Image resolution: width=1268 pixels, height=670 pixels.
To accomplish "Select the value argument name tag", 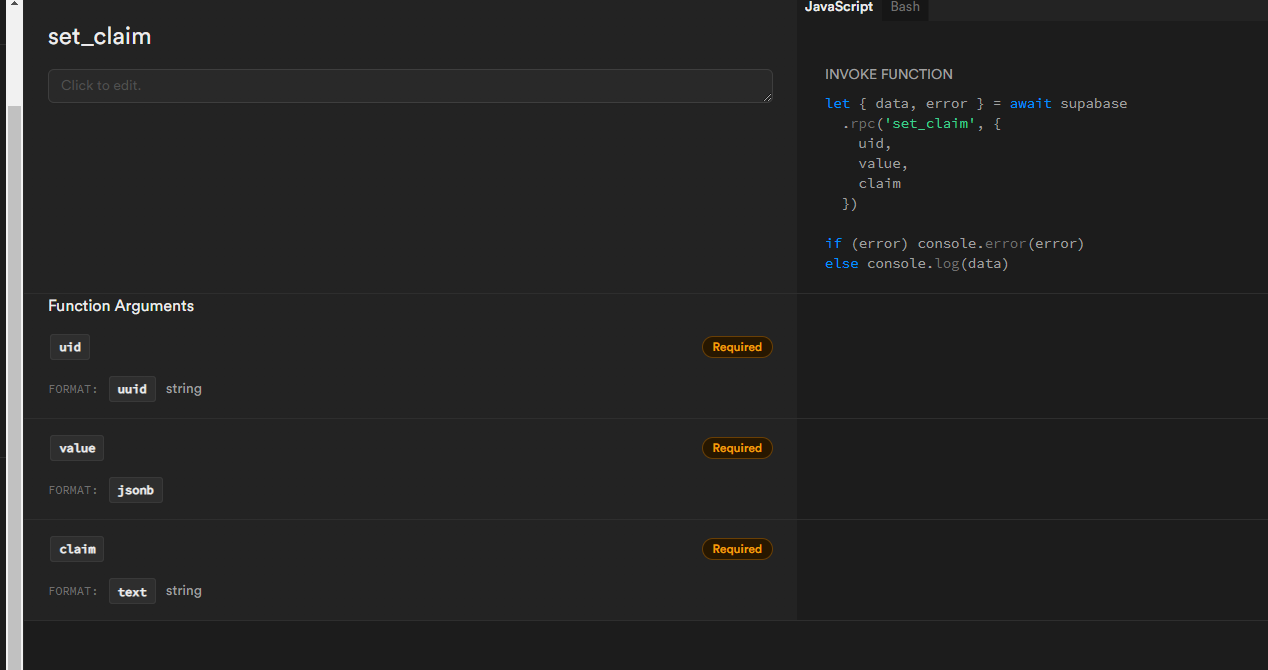I will (77, 448).
